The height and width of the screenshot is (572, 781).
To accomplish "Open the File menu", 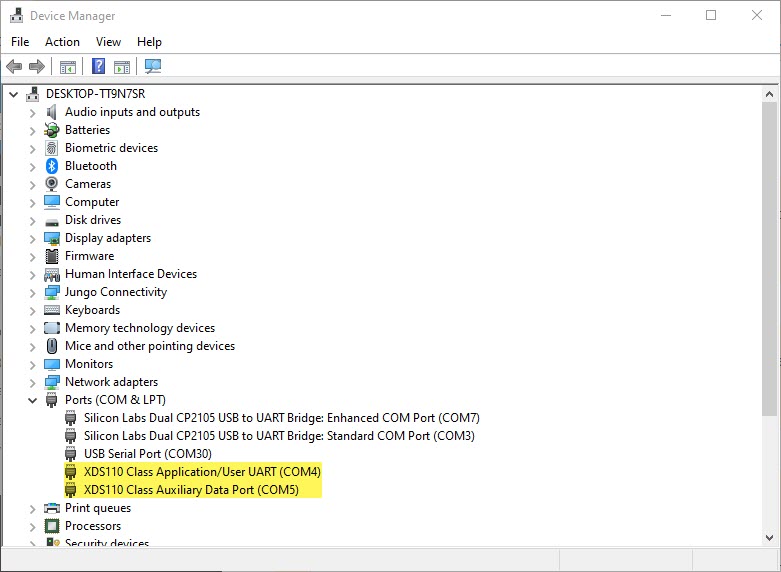I will click(x=20, y=42).
